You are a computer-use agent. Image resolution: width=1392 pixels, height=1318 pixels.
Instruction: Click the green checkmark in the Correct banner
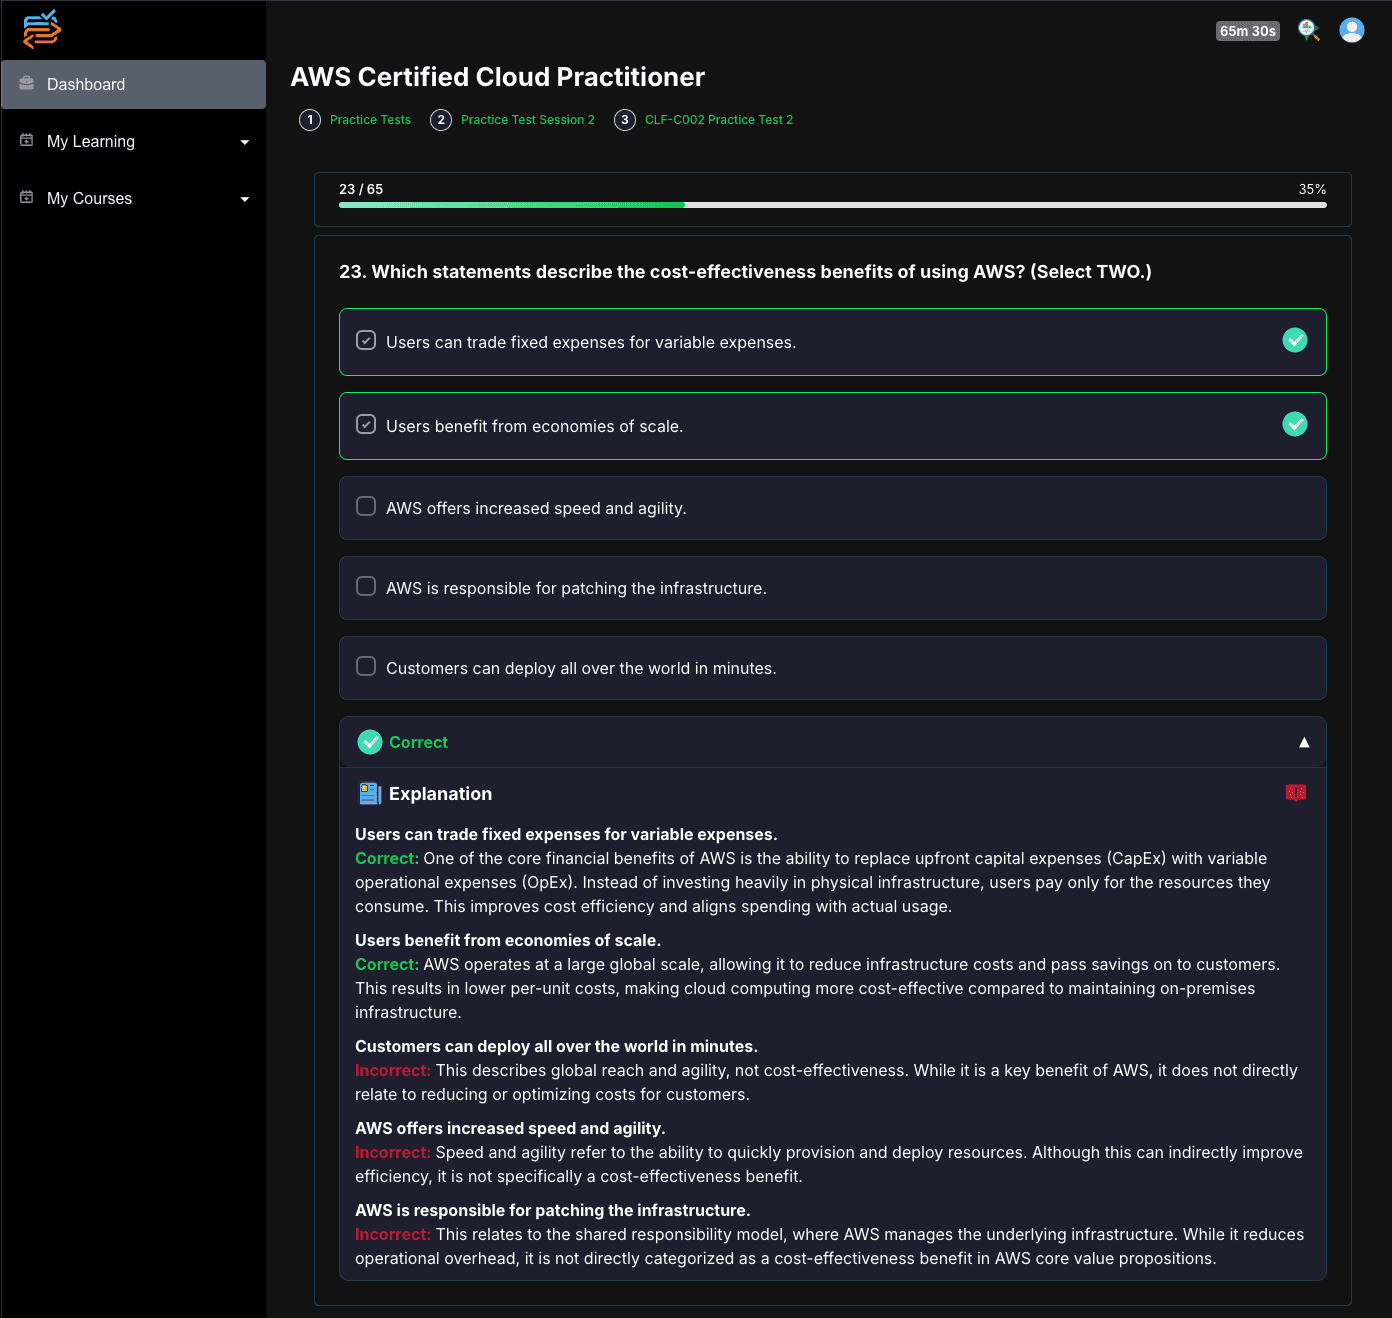coord(371,742)
